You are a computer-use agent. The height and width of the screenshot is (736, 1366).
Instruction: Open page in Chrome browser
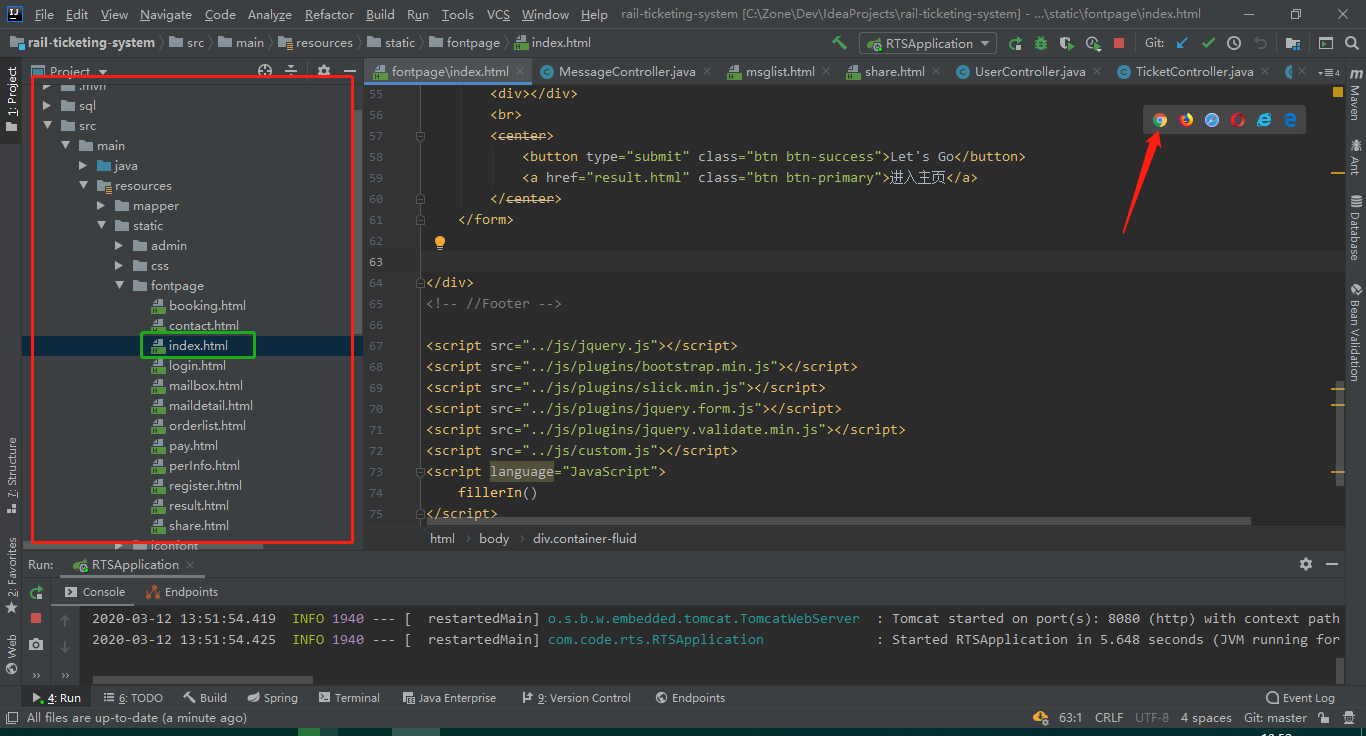tap(1160, 119)
